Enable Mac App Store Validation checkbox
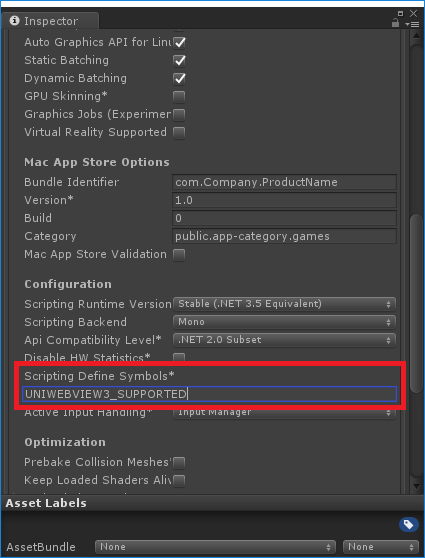The height and width of the screenshot is (558, 425). pyautogui.click(x=179, y=255)
